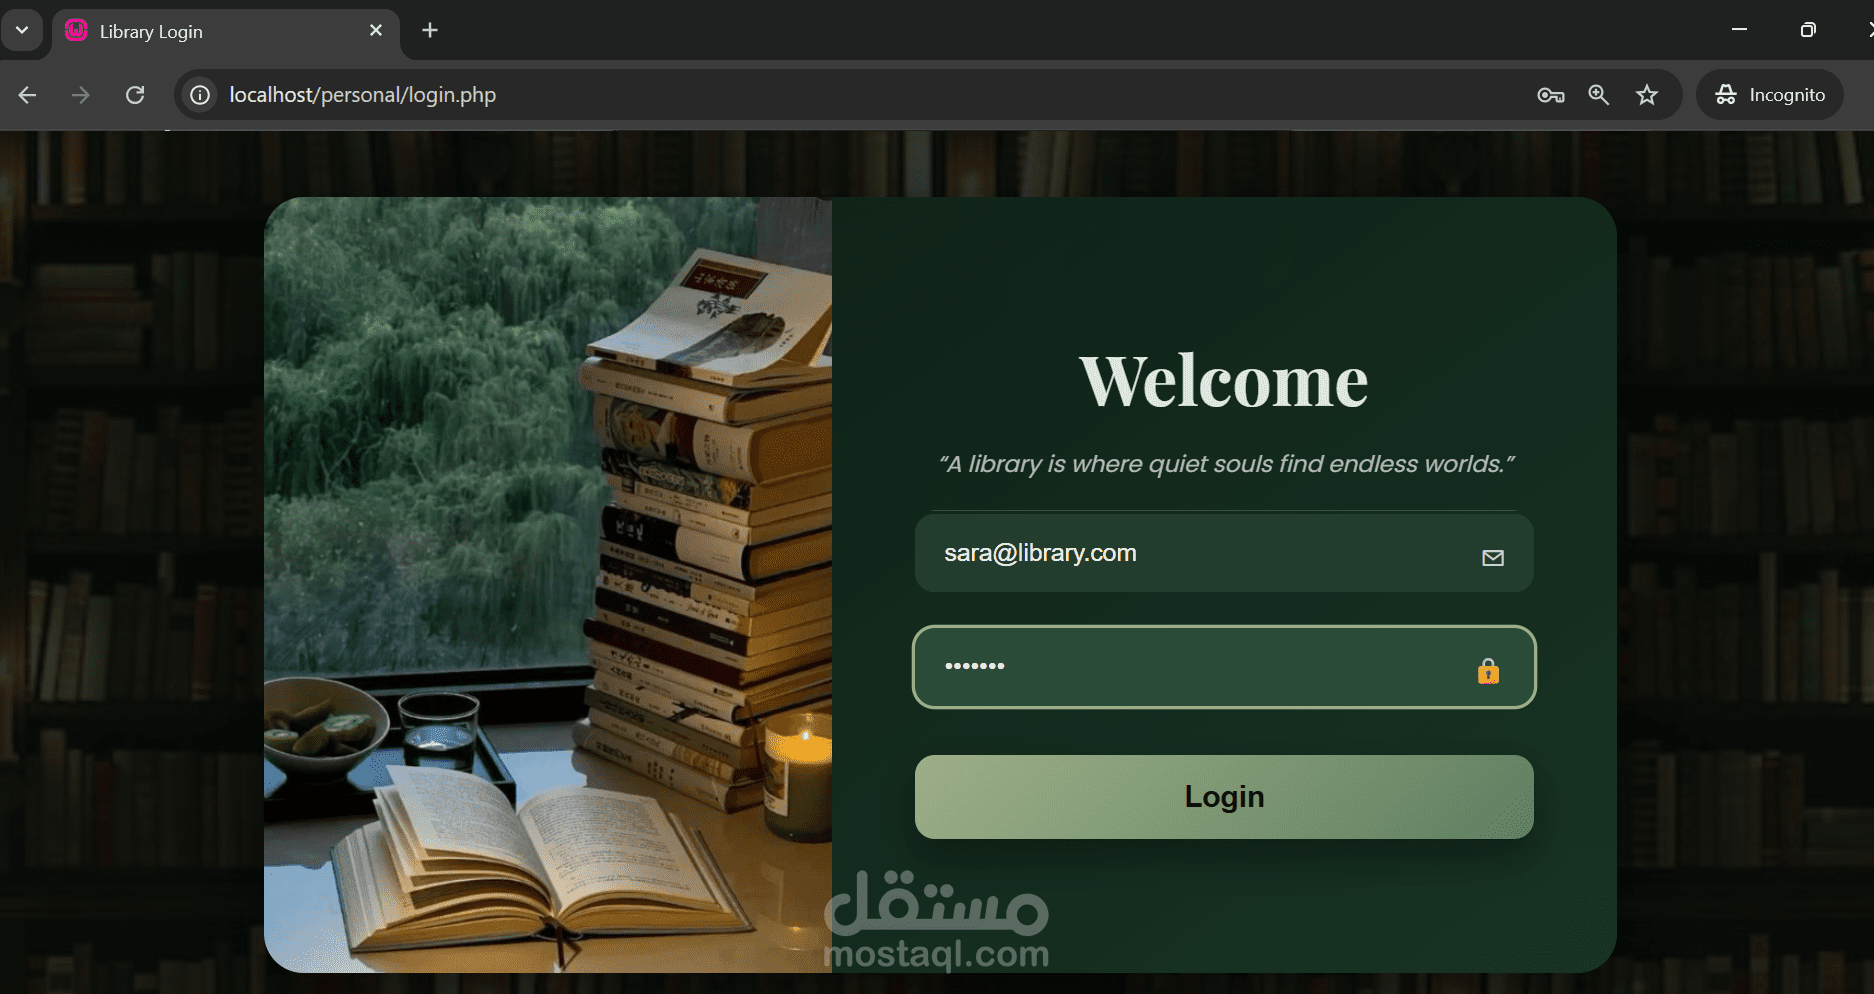
Task: Go back to the previous page
Action: (27, 95)
